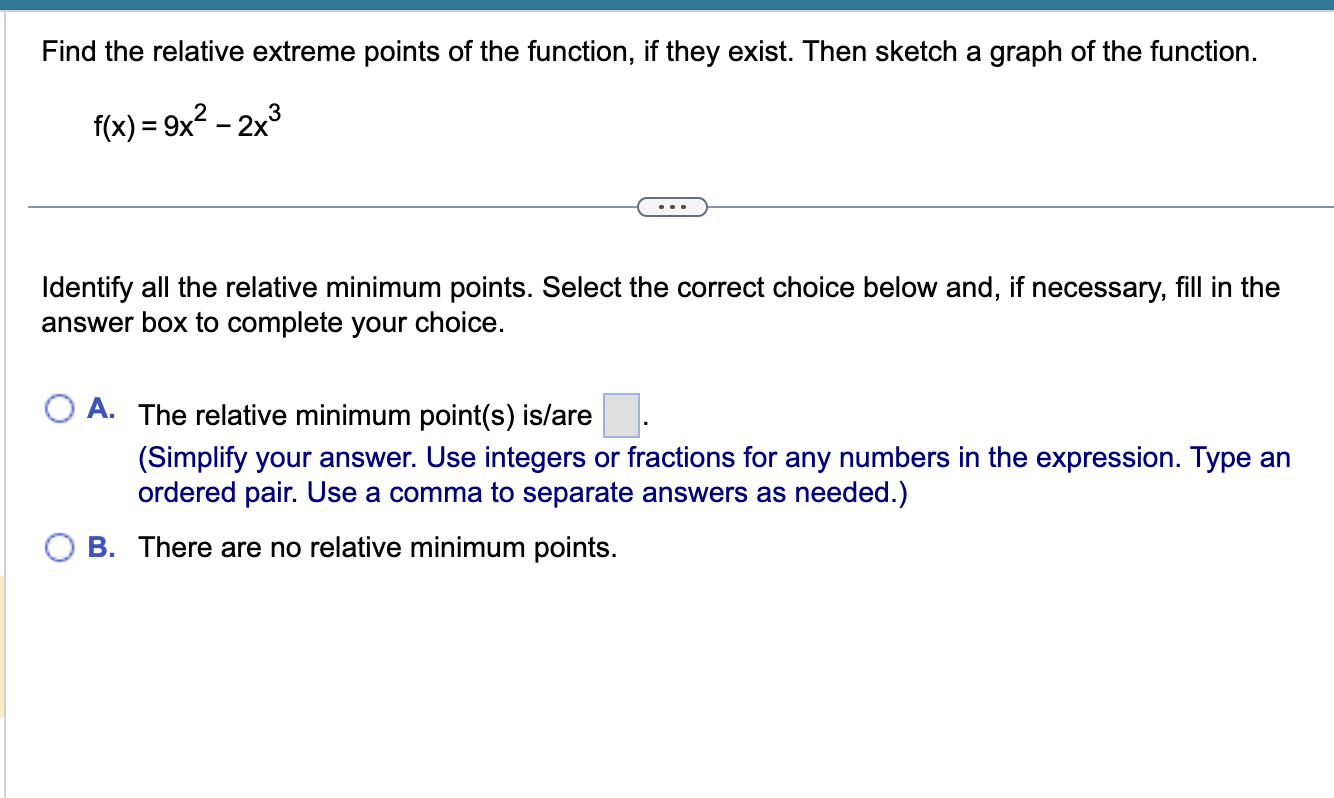Click the exponent 3 in the function formula
Viewport: 1334px width, 798px height.
(x=273, y=111)
